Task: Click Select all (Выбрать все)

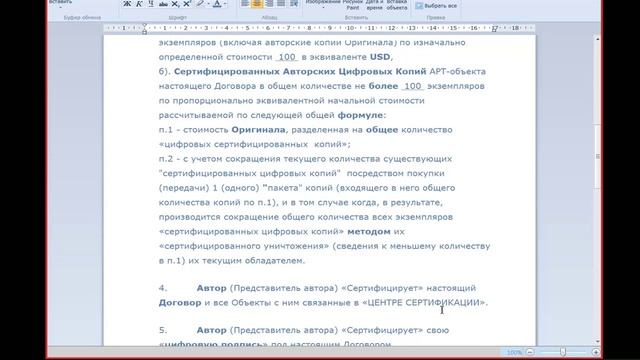Action: click(x=436, y=6)
